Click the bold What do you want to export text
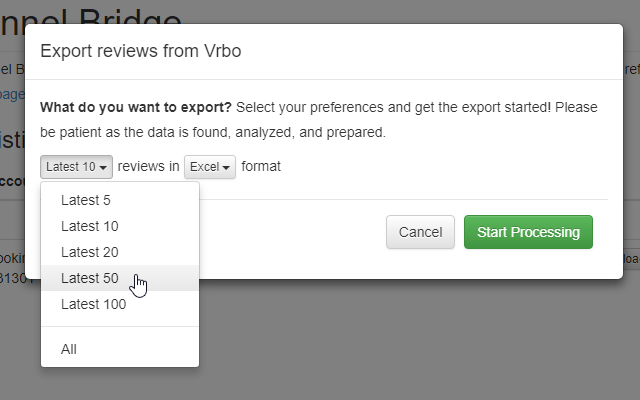640x400 pixels. (136, 107)
